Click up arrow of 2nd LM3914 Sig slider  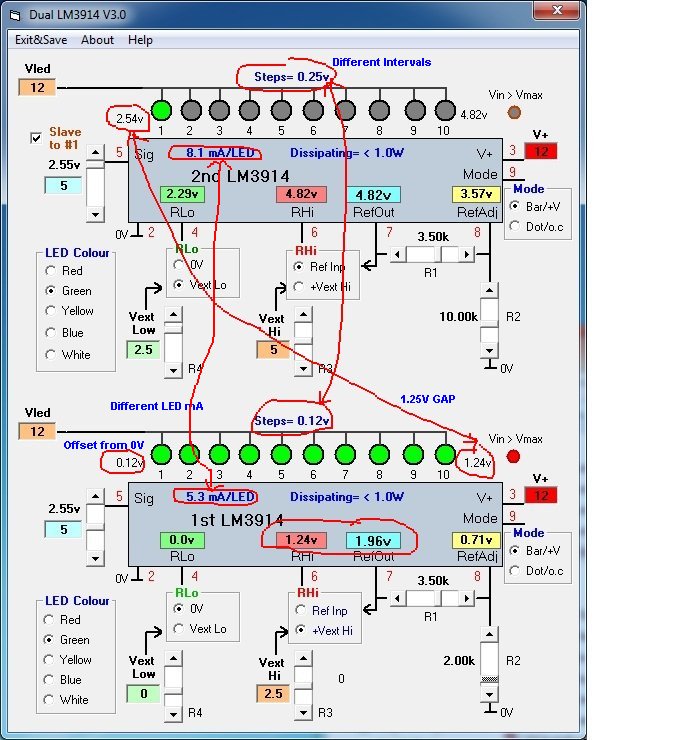click(95, 152)
